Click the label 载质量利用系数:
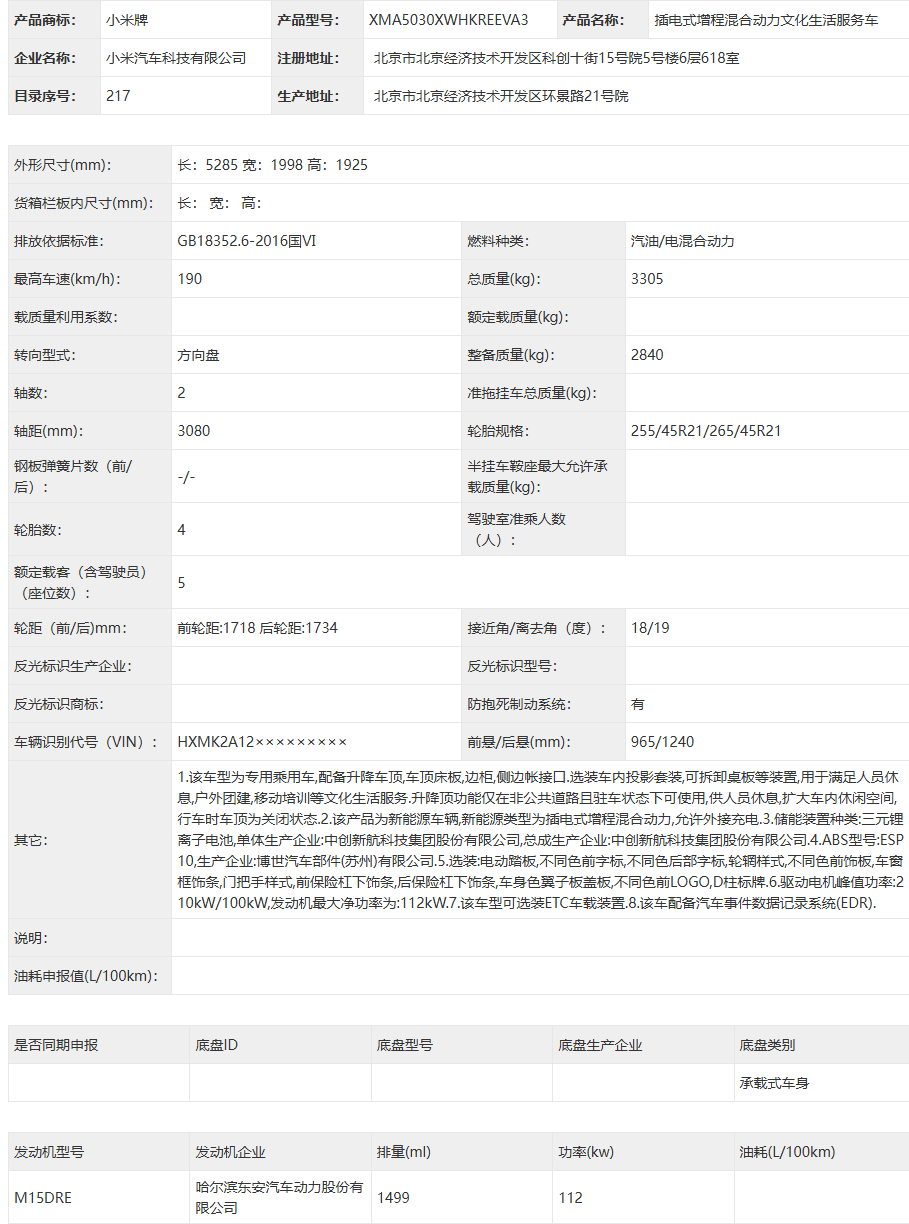The image size is (909, 1224). click(x=66, y=317)
